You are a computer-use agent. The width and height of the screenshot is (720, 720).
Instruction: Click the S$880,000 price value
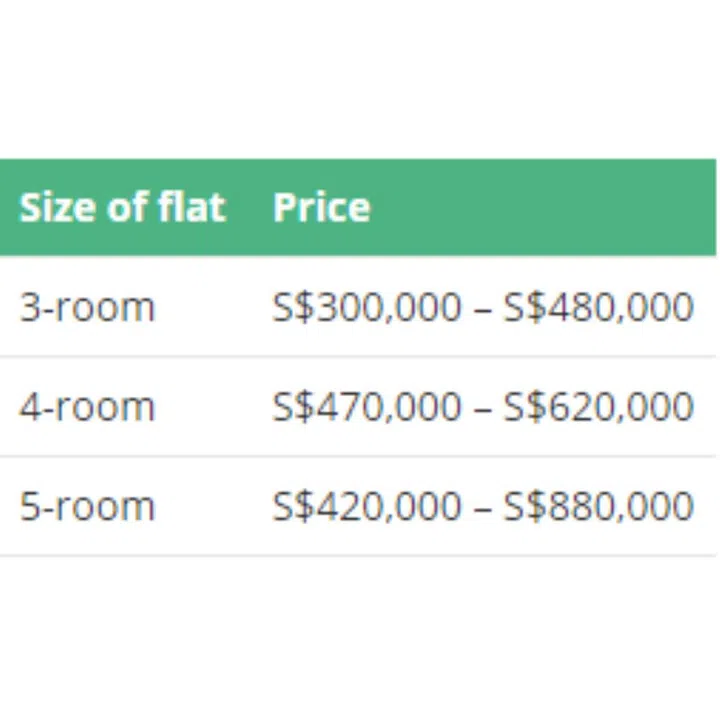pos(598,507)
